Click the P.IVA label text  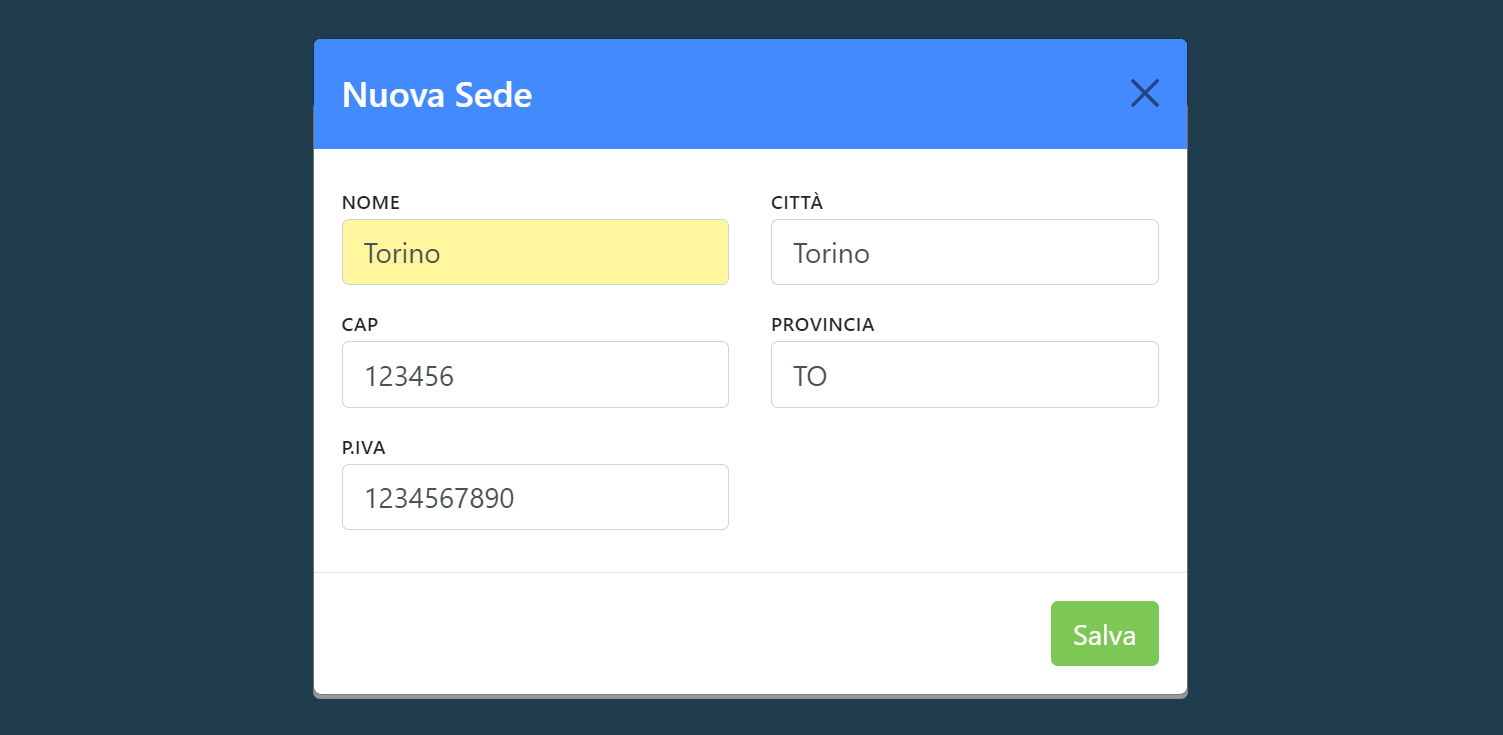tap(364, 448)
